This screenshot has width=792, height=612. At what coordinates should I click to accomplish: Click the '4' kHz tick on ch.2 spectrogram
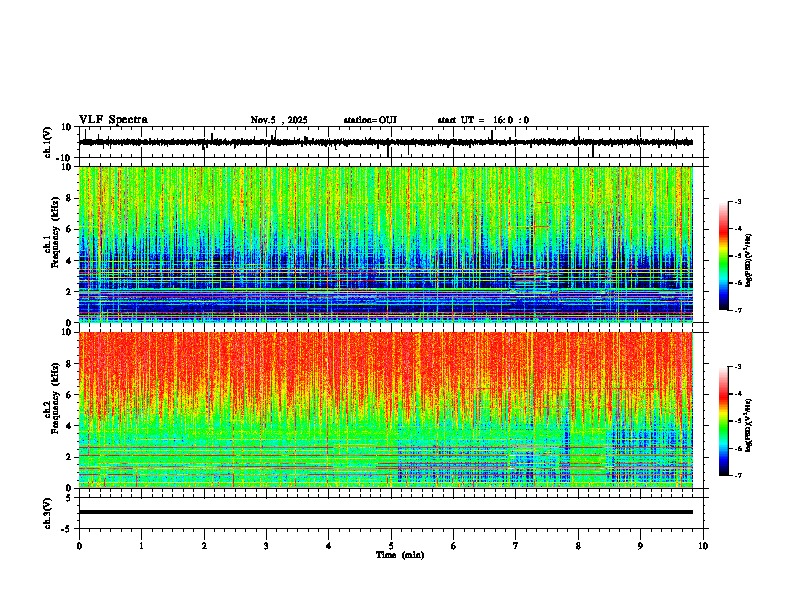click(x=69, y=426)
